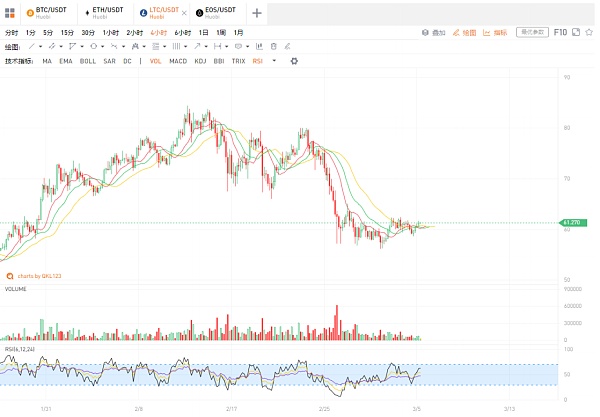The image size is (600, 417).
Task: Select the range measurement tool
Action: coord(217,46)
